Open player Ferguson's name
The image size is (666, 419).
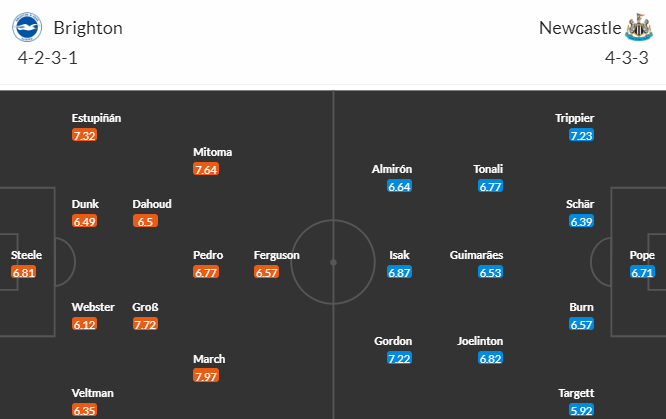click(277, 255)
